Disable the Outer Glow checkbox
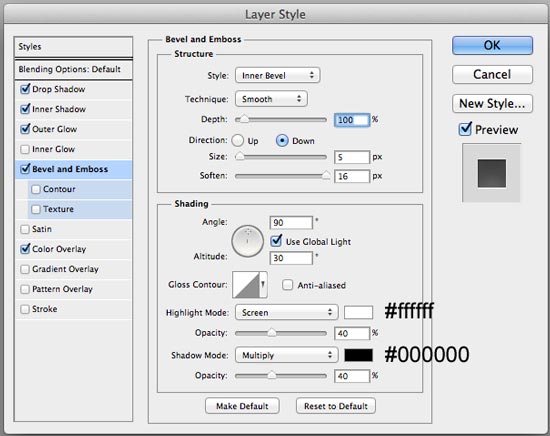The image size is (550, 436). [x=25, y=129]
